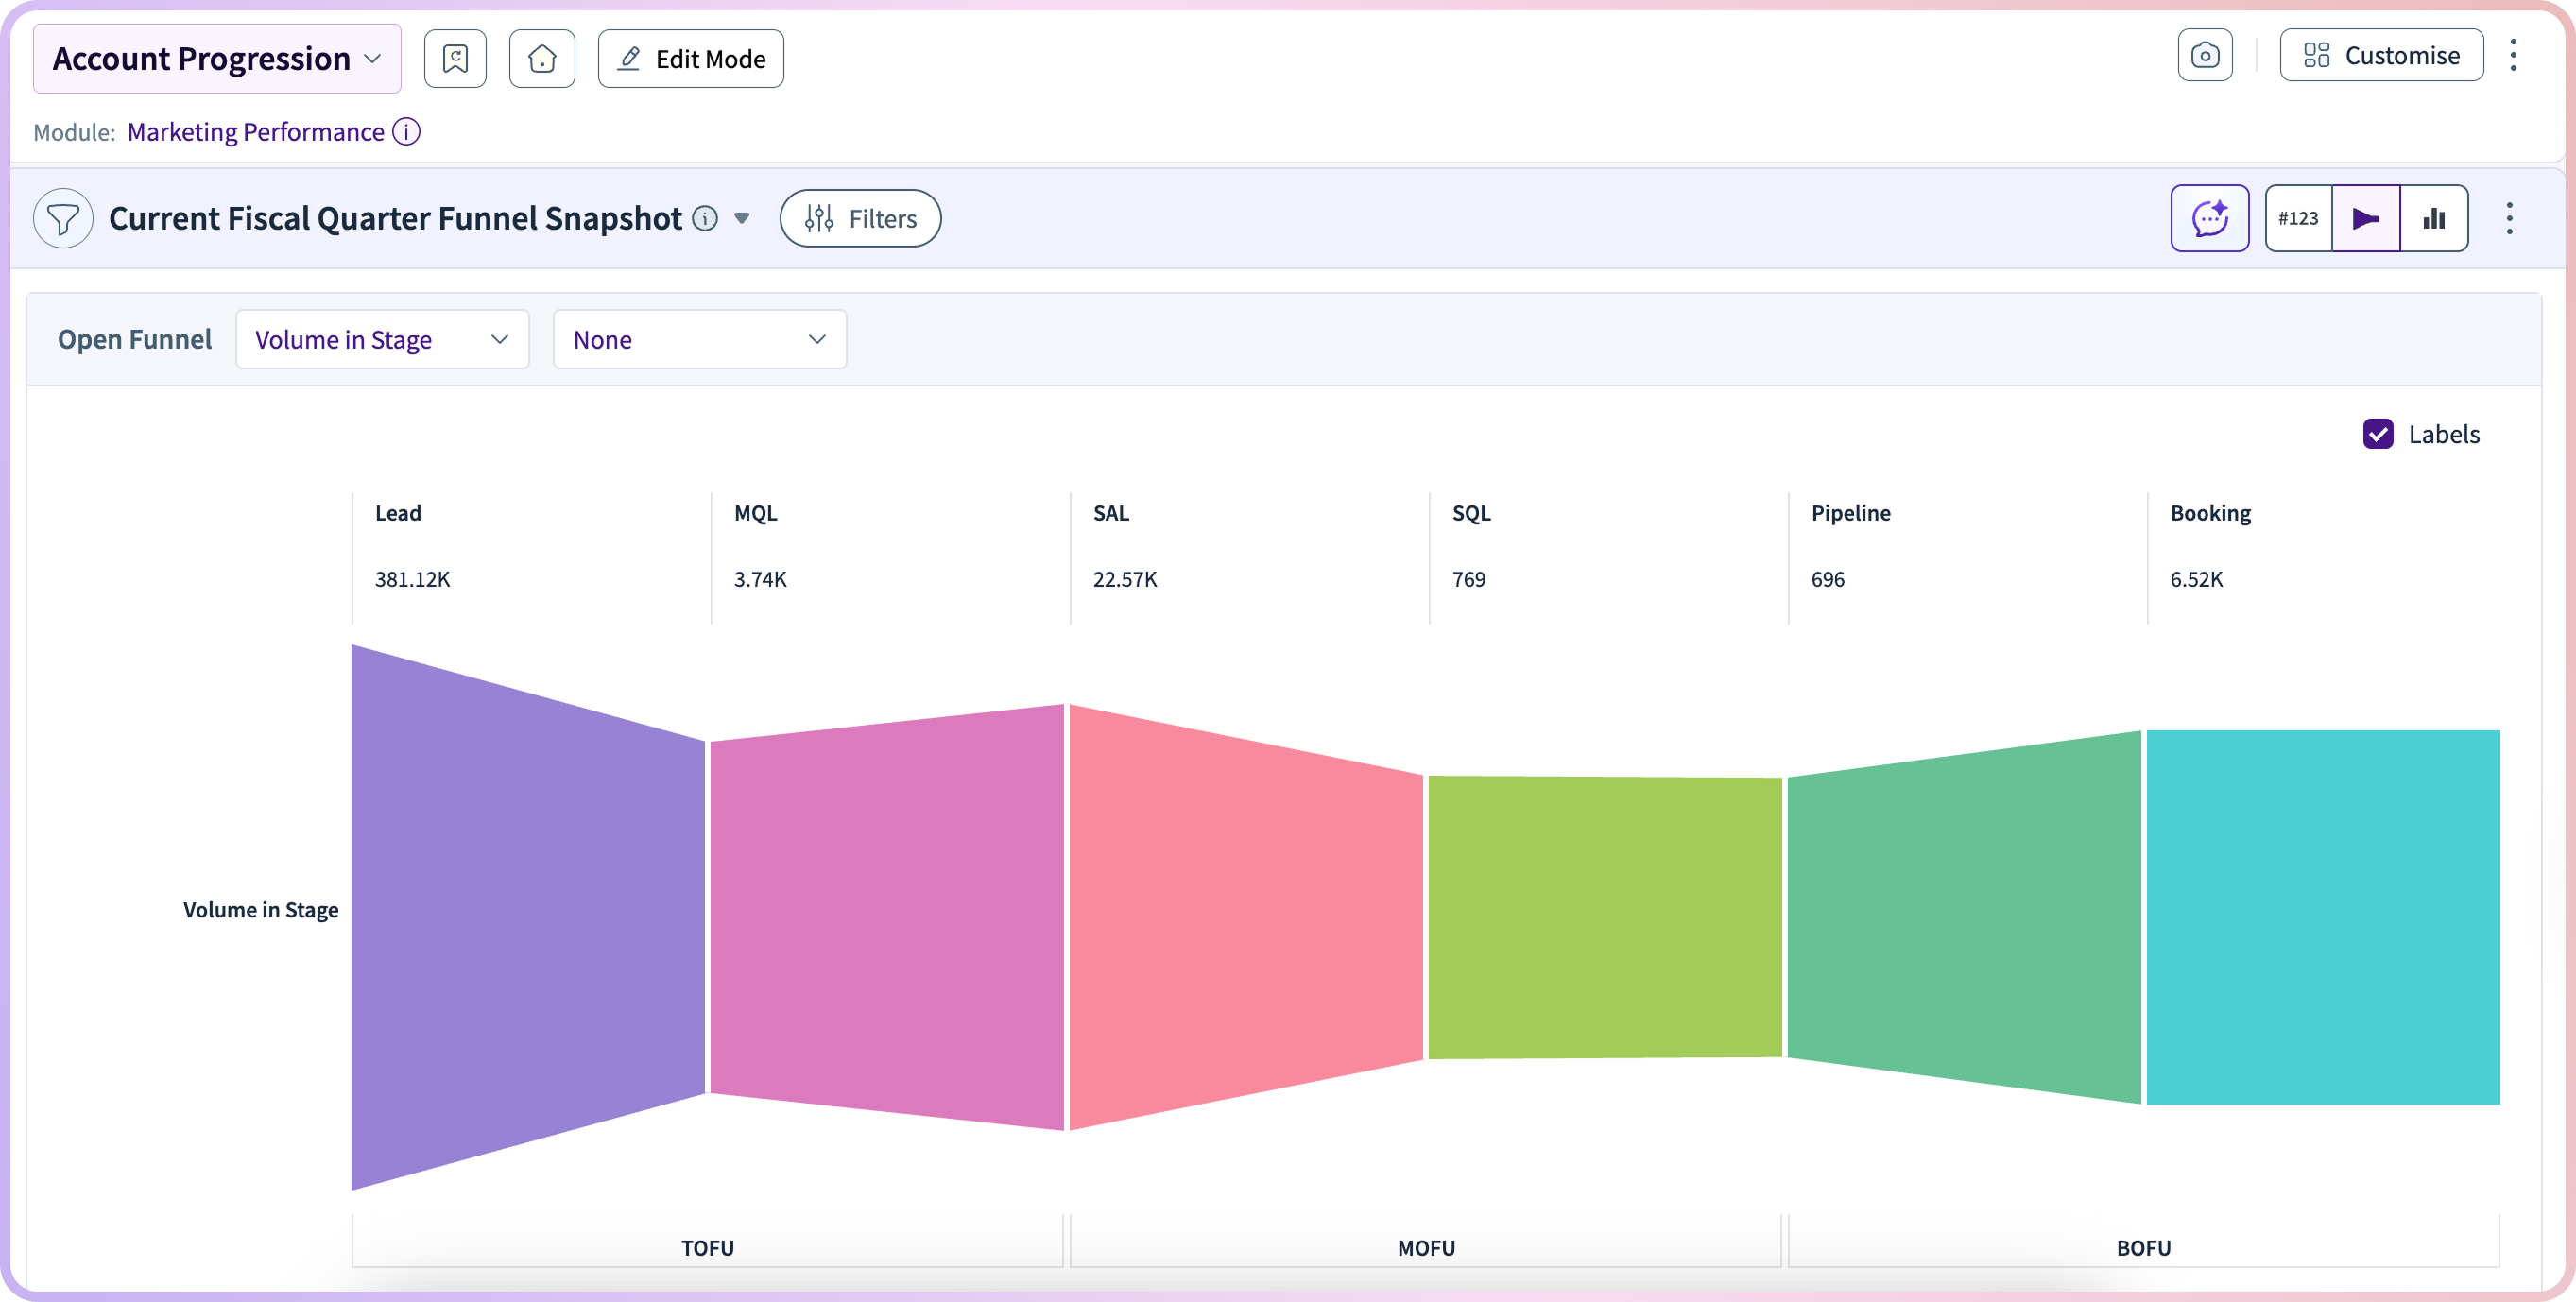Open the Filters button
The width and height of the screenshot is (2576, 1302).
860,218
